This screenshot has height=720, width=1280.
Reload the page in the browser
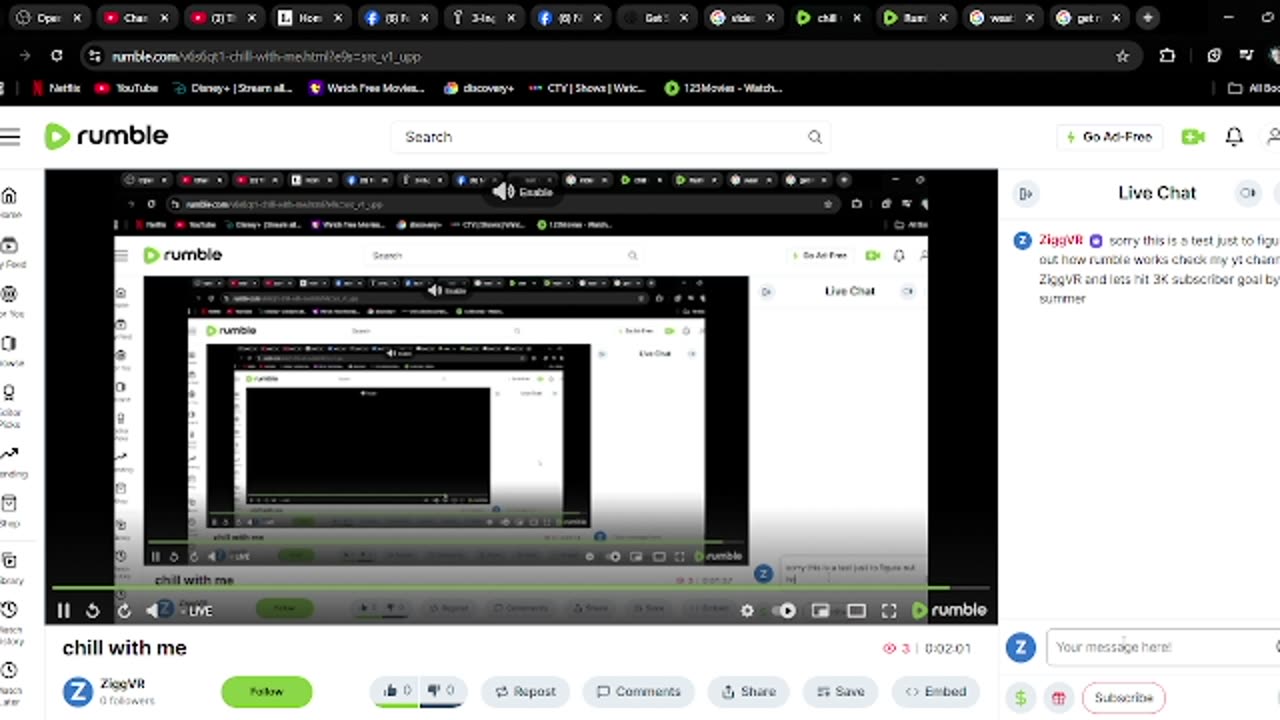click(x=57, y=57)
